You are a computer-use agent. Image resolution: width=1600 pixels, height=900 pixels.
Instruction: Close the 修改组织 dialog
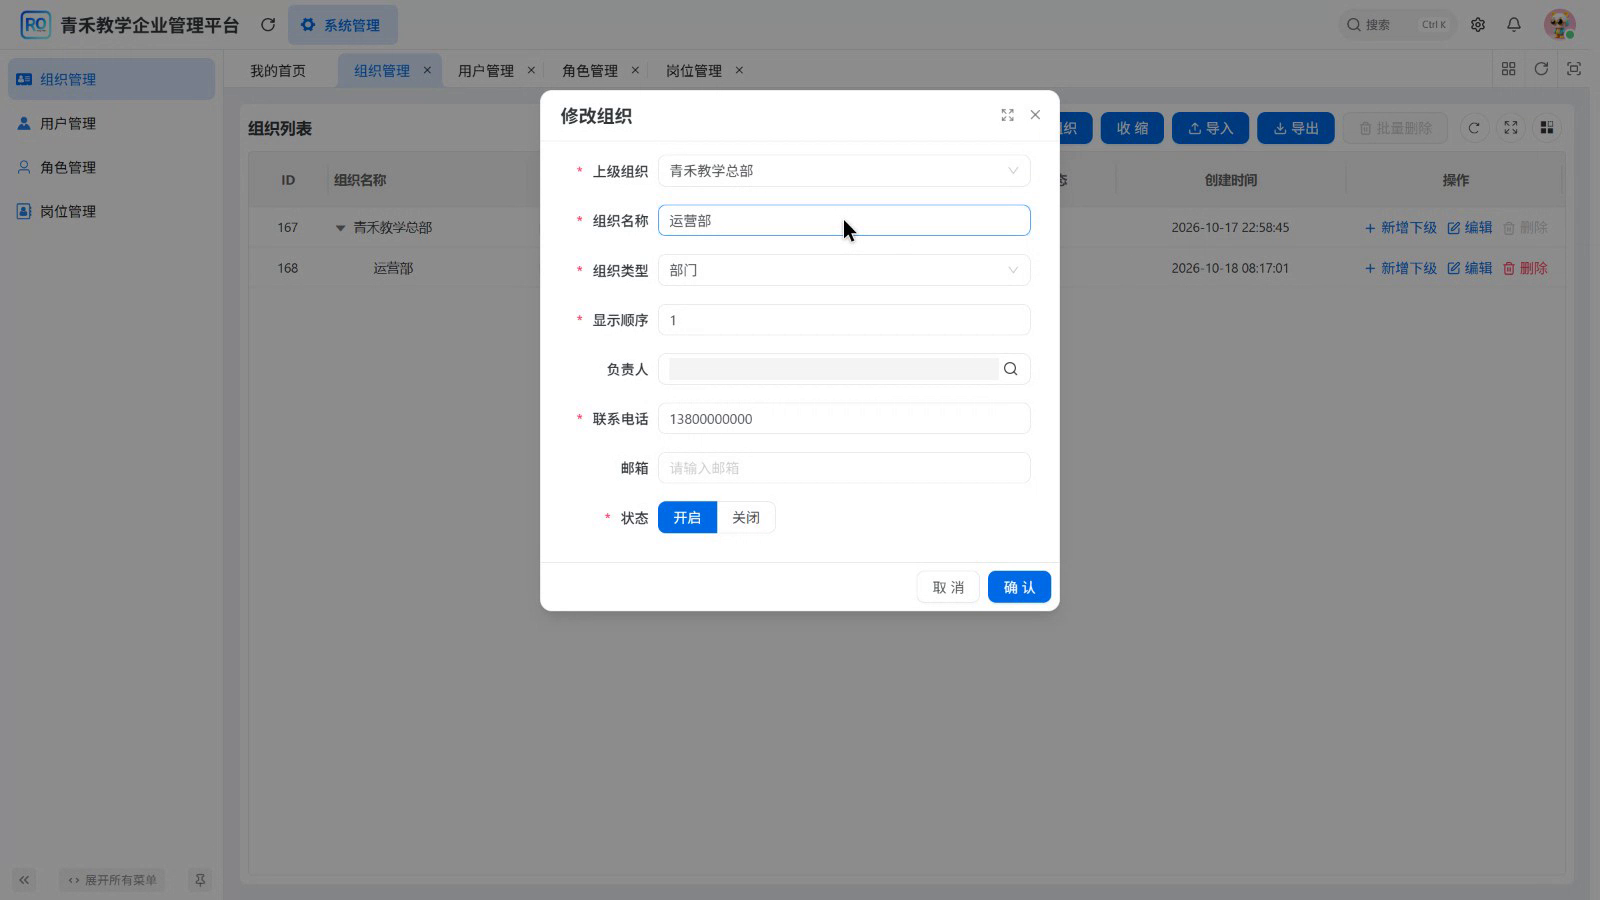pyautogui.click(x=1035, y=115)
